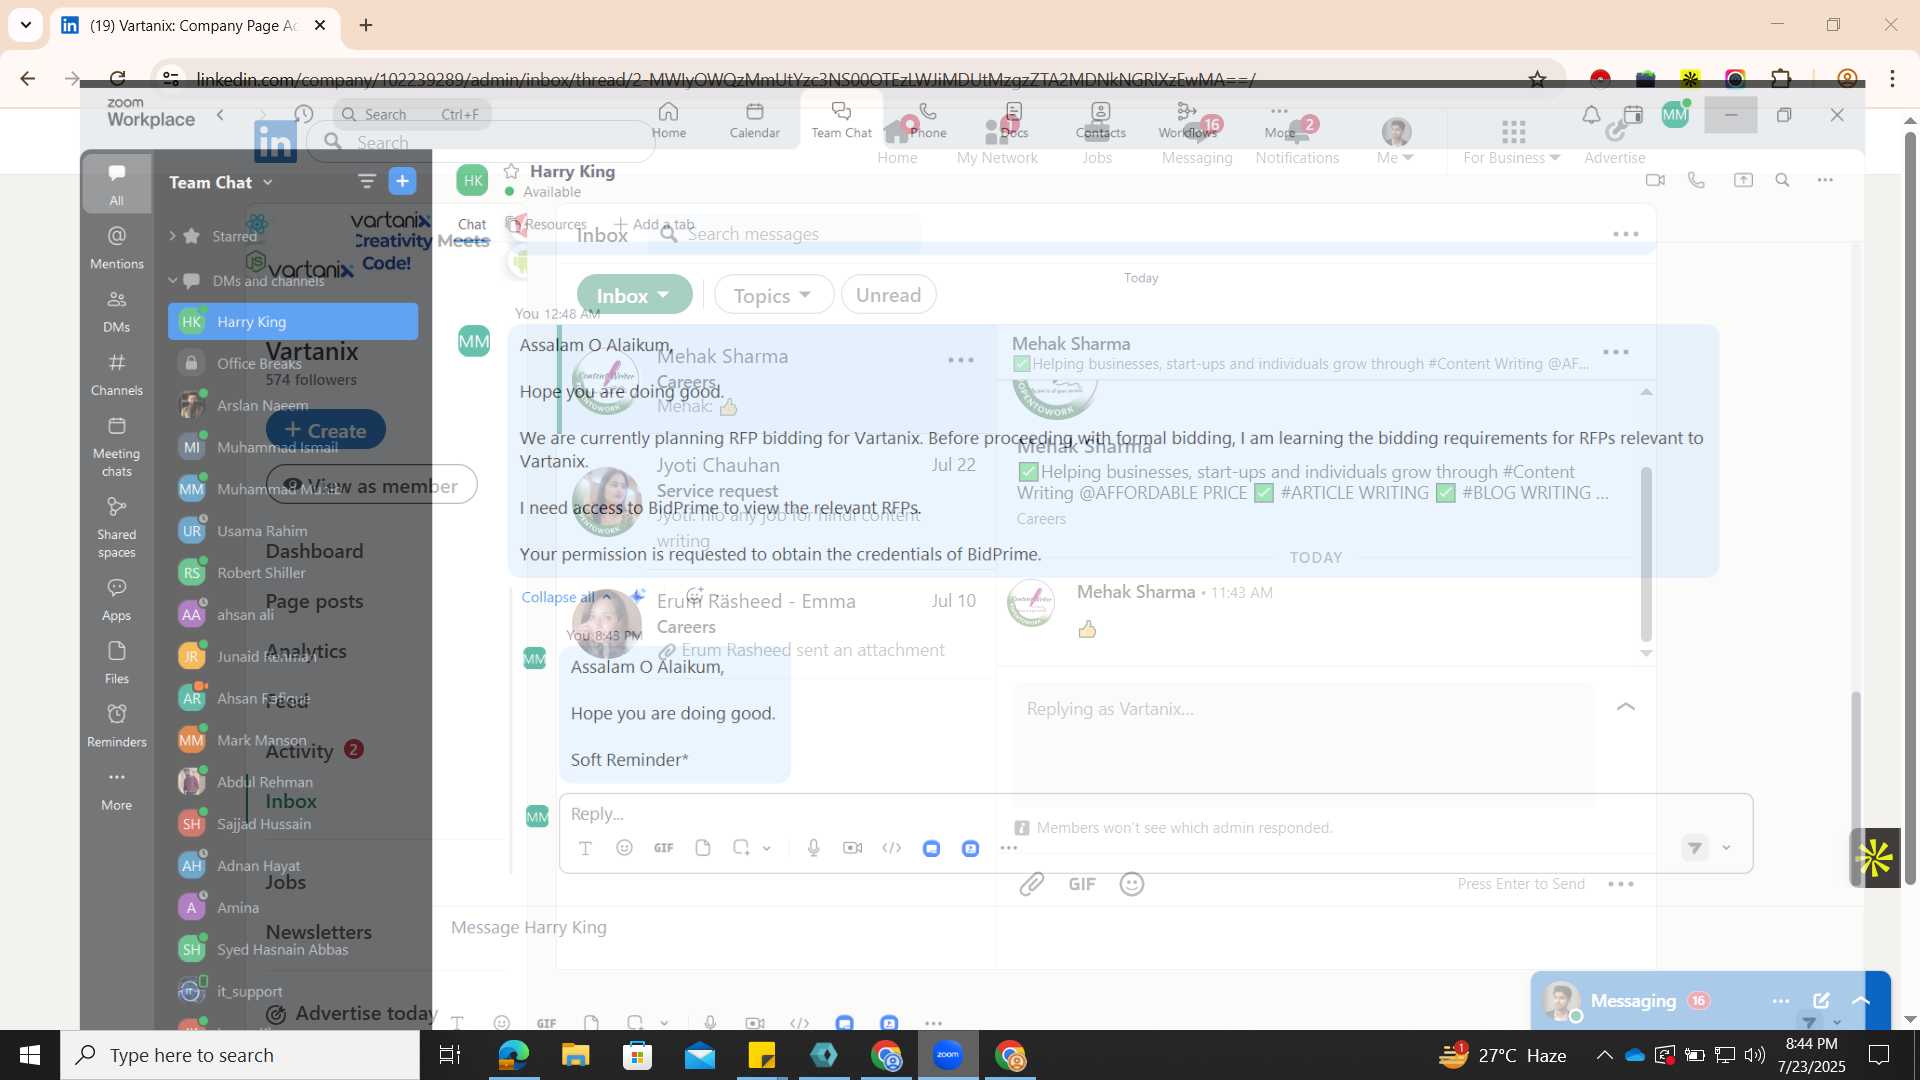
Task: Open text formatting in Zoom reply box
Action: (586, 848)
